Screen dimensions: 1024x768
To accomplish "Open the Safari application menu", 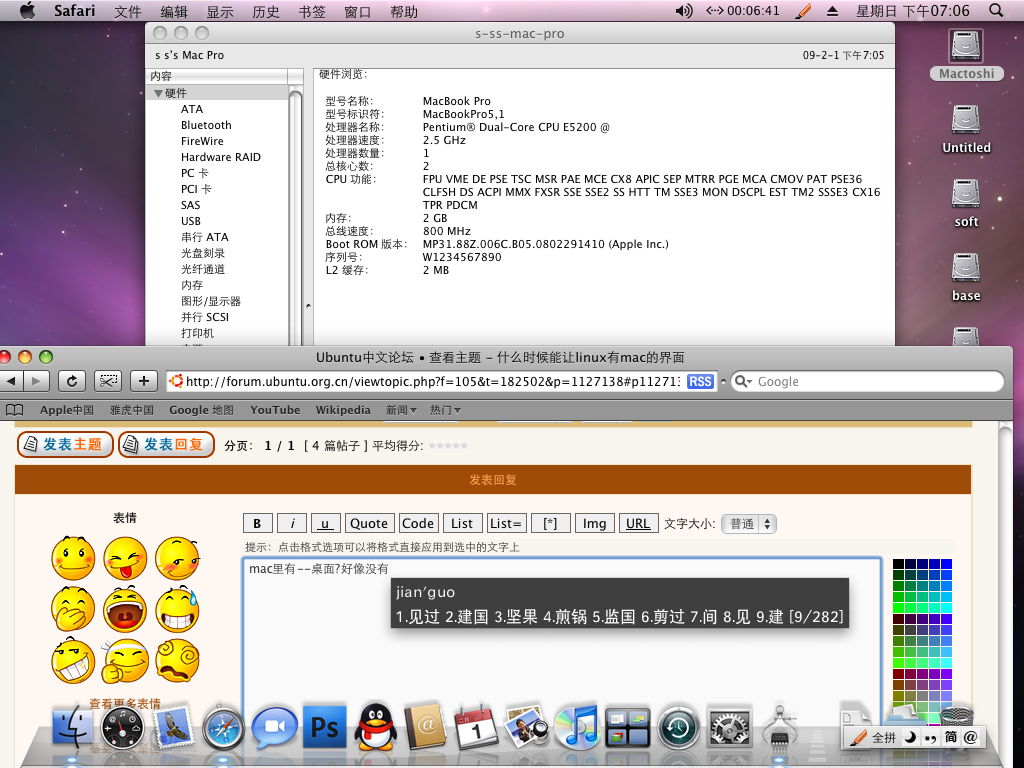I will click(x=74, y=10).
